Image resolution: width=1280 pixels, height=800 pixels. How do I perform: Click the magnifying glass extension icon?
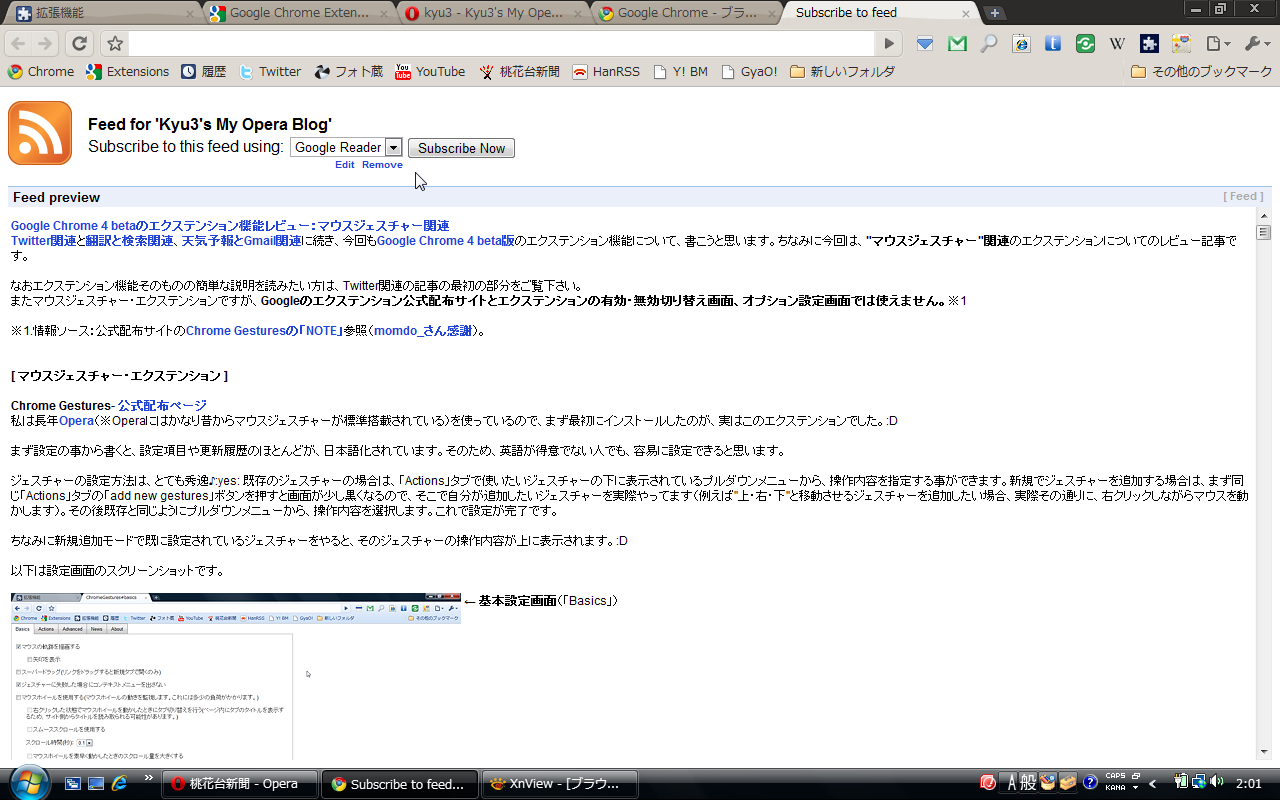[989, 44]
